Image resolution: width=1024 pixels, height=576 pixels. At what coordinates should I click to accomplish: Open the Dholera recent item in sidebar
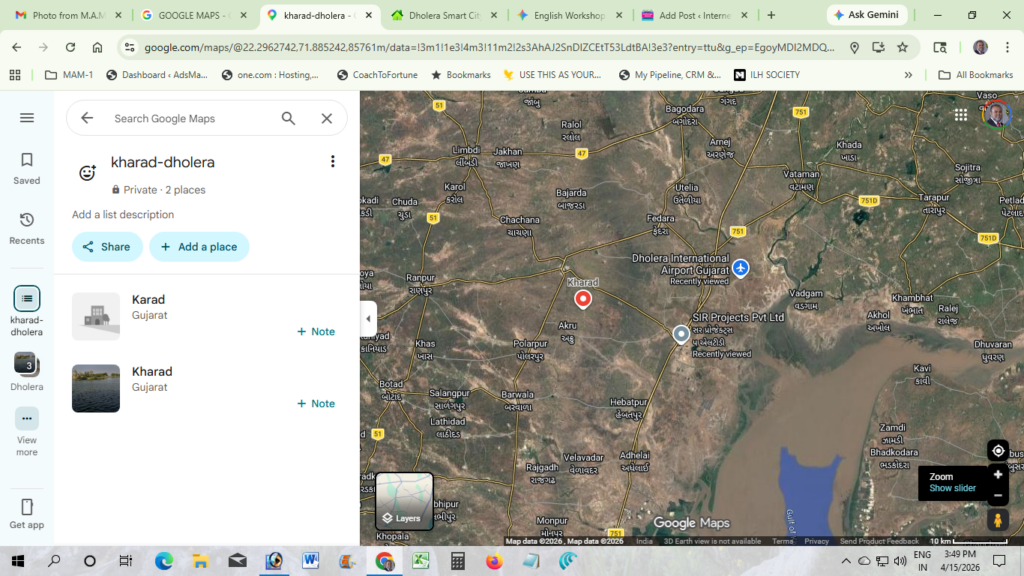click(x=27, y=372)
